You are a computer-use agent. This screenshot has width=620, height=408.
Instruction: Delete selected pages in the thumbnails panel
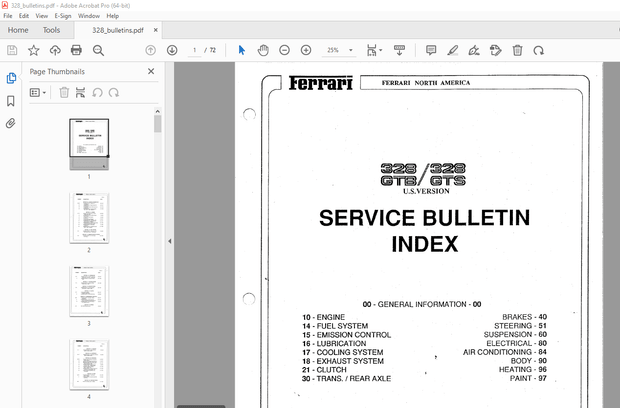coord(64,93)
